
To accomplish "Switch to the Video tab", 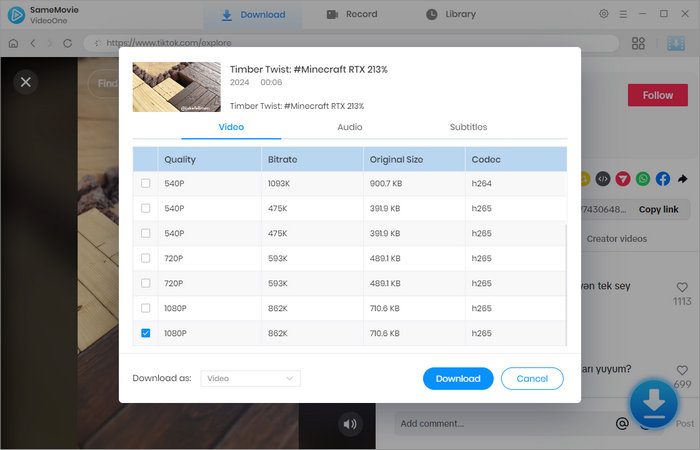I will 231,127.
